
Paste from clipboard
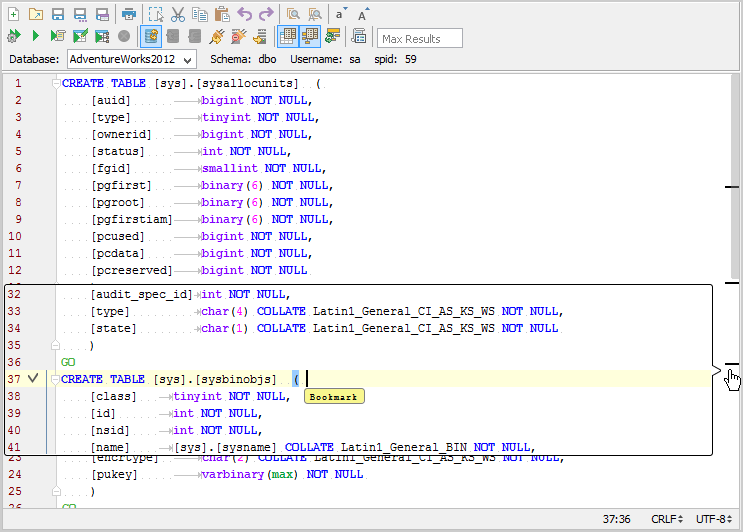pos(222,14)
